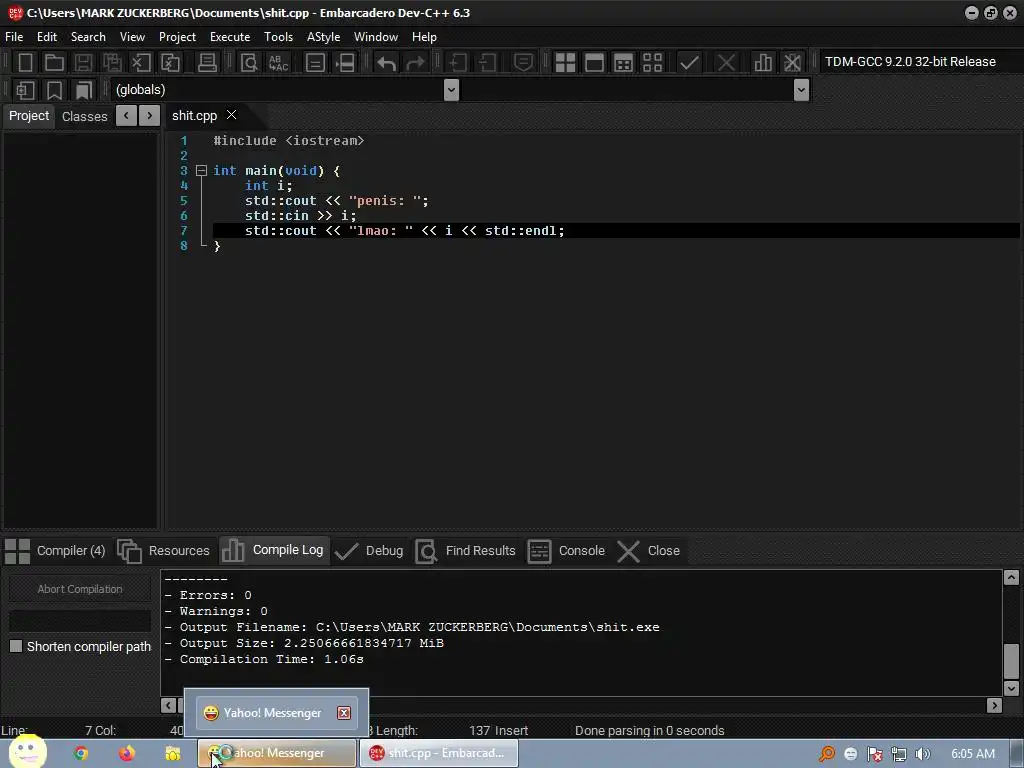Click the crossed-out chart Delete Profiling icon

coord(792,63)
